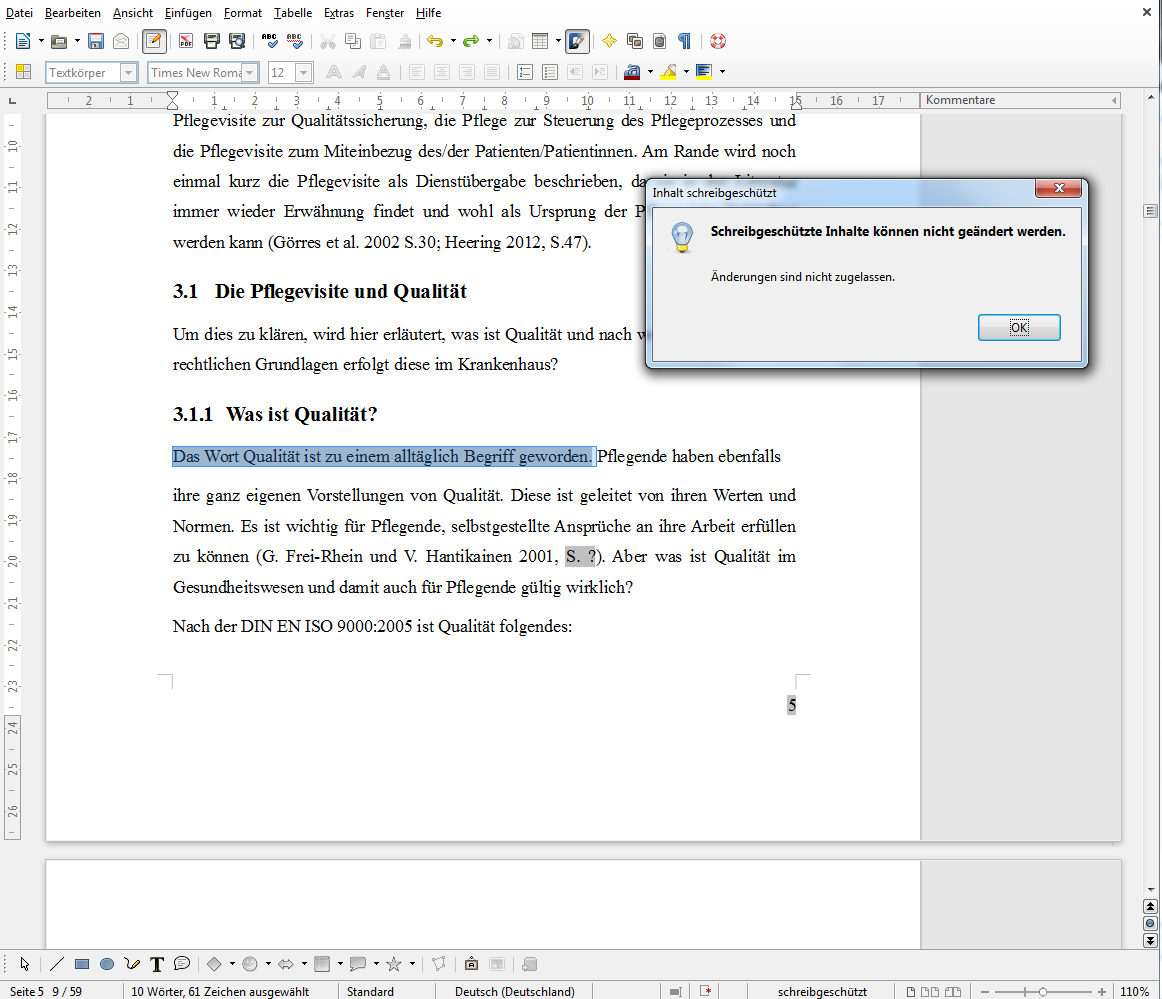Click OK in the Inhalt schreibgeschützt dialog

[x=1019, y=328]
